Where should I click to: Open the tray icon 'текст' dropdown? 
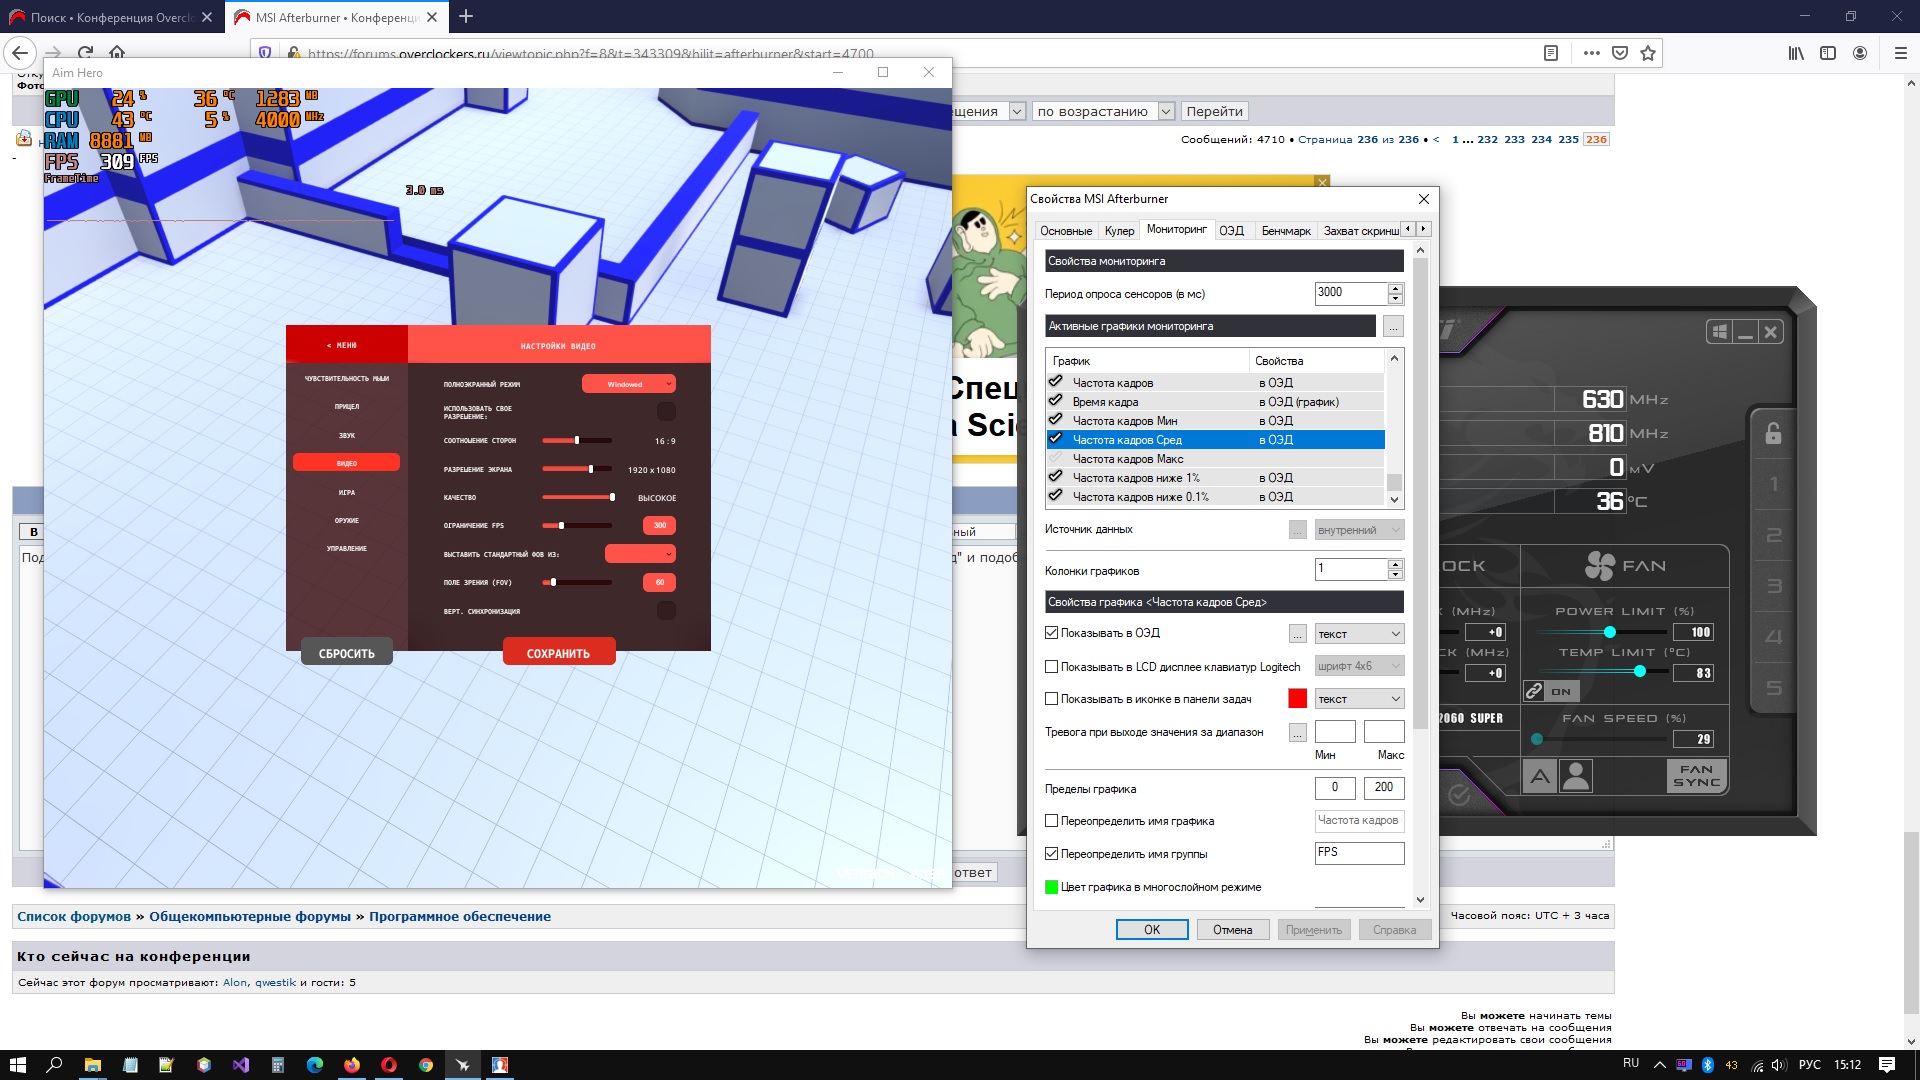[1359, 699]
